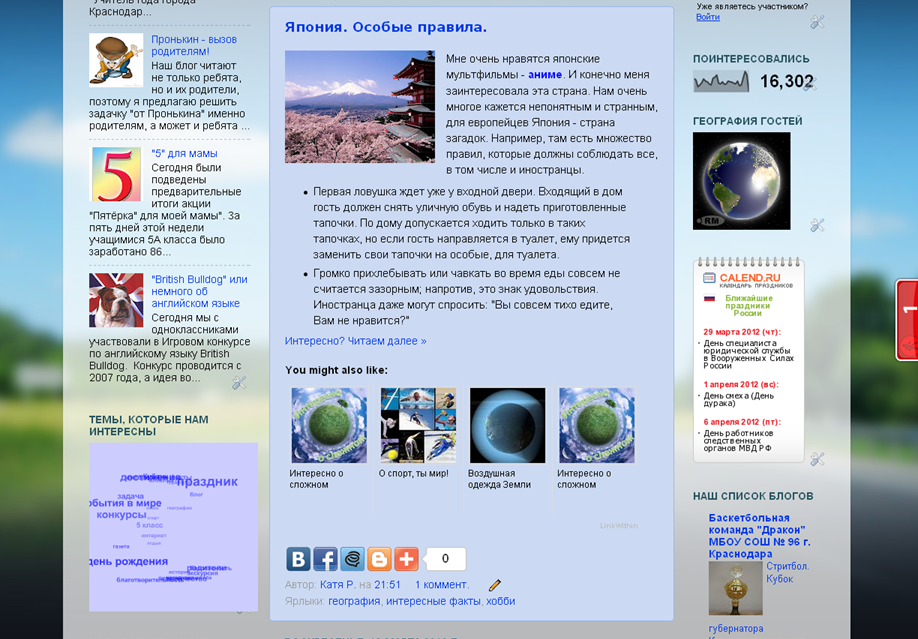Click the 21:51 timestamp link

[x=388, y=585]
